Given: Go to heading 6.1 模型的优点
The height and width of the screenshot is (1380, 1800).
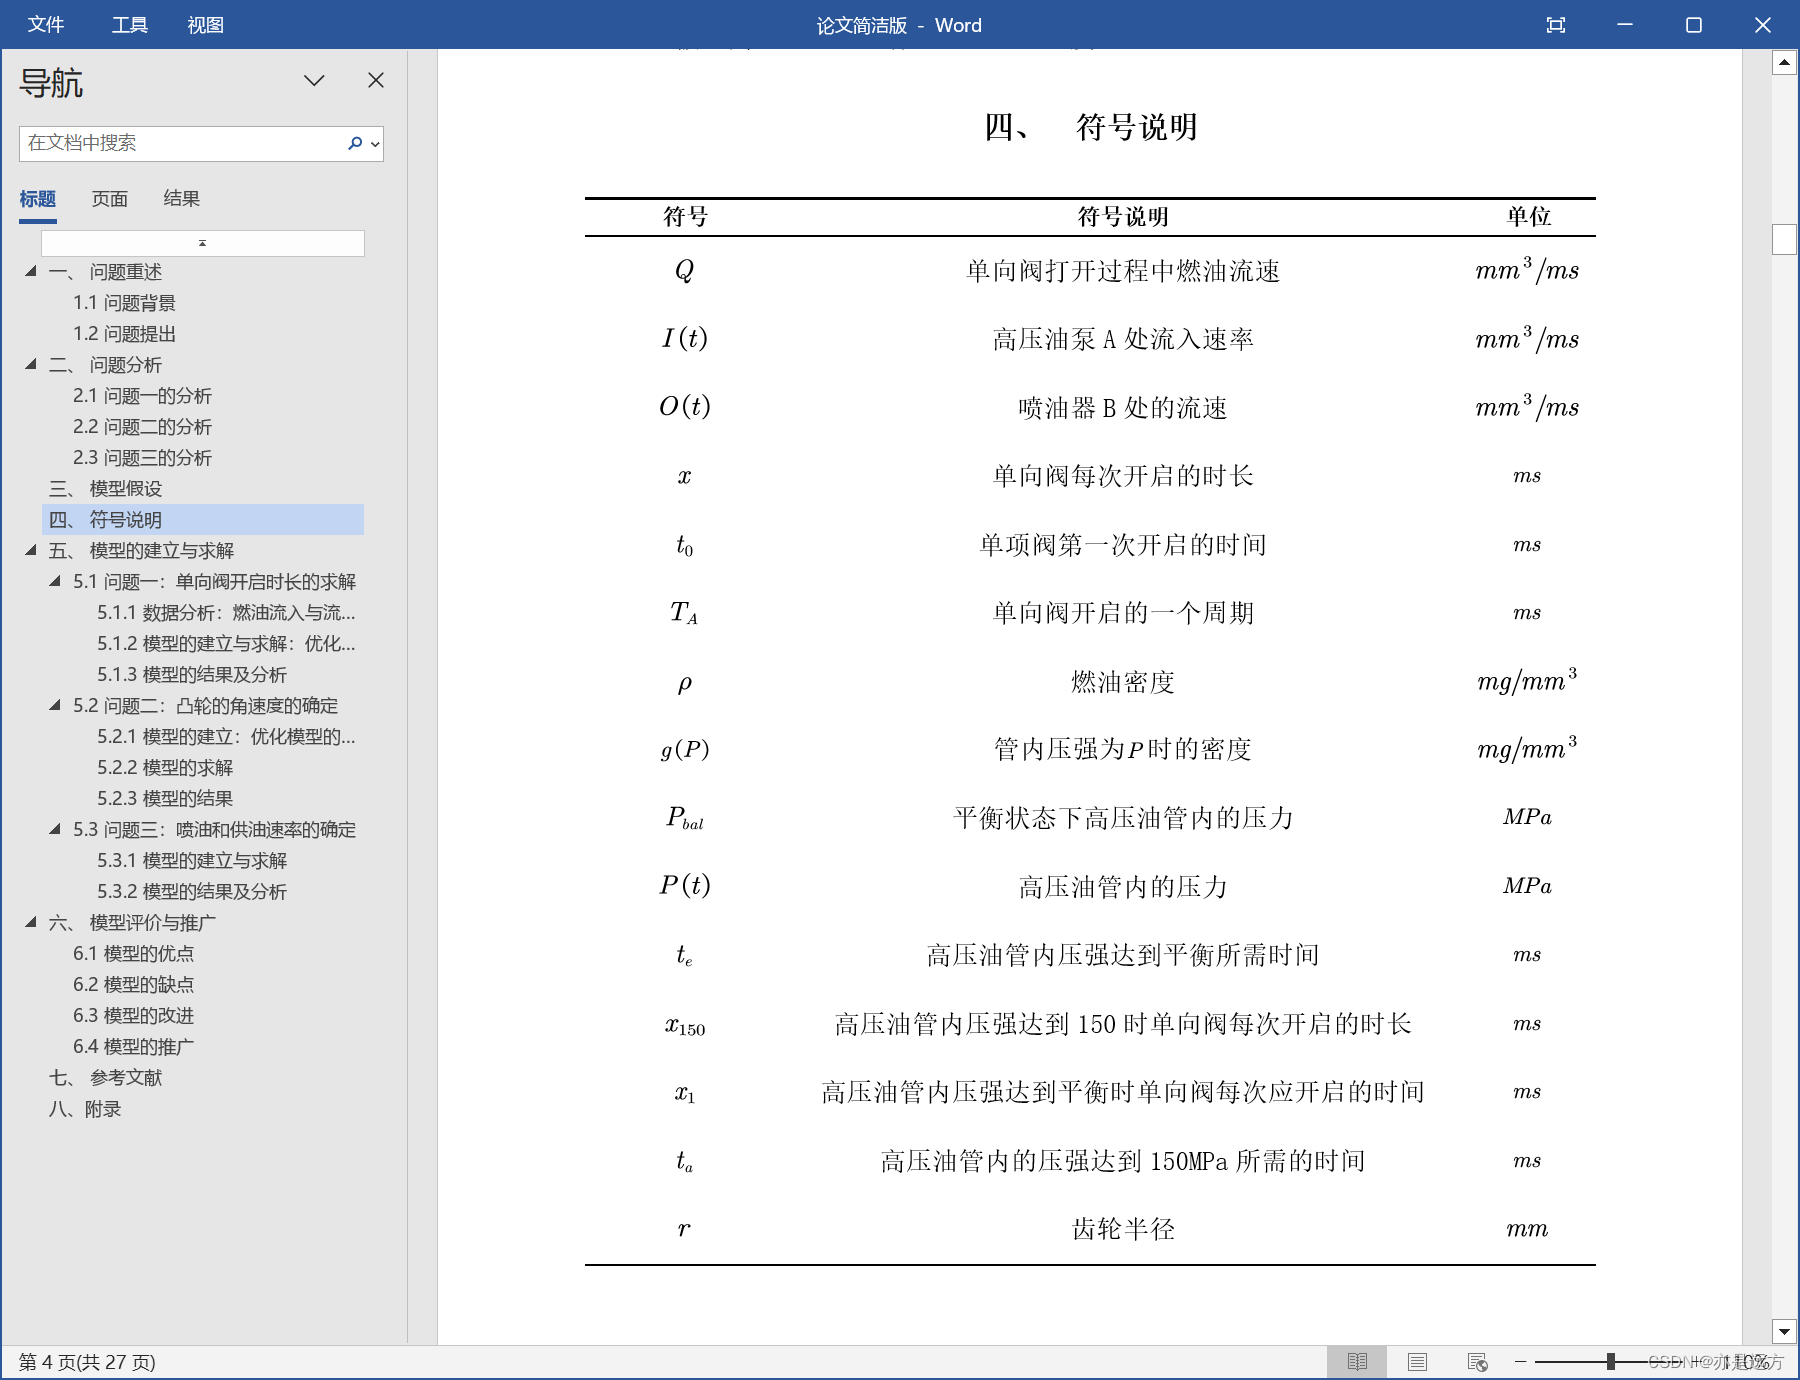Looking at the screenshot, I should (133, 953).
